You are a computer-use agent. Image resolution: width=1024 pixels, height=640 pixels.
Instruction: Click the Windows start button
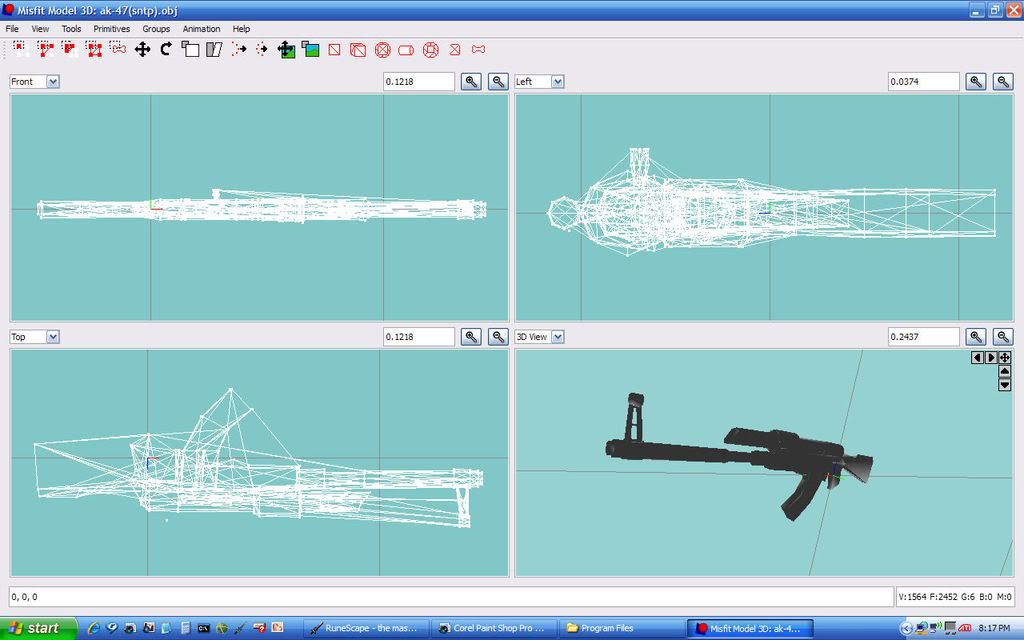click(38, 628)
